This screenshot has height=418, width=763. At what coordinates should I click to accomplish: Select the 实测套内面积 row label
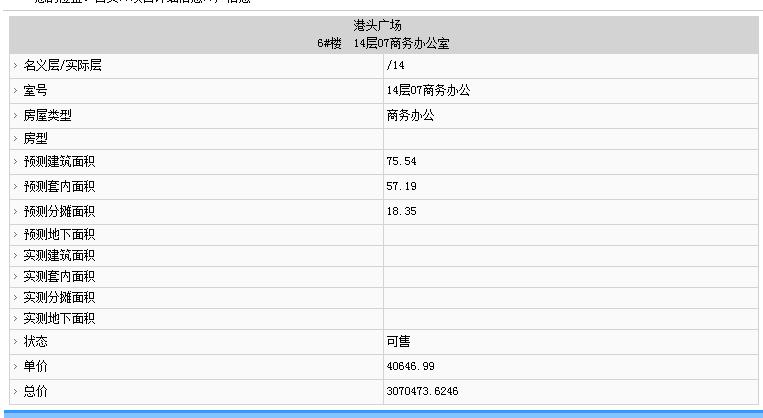(59, 276)
